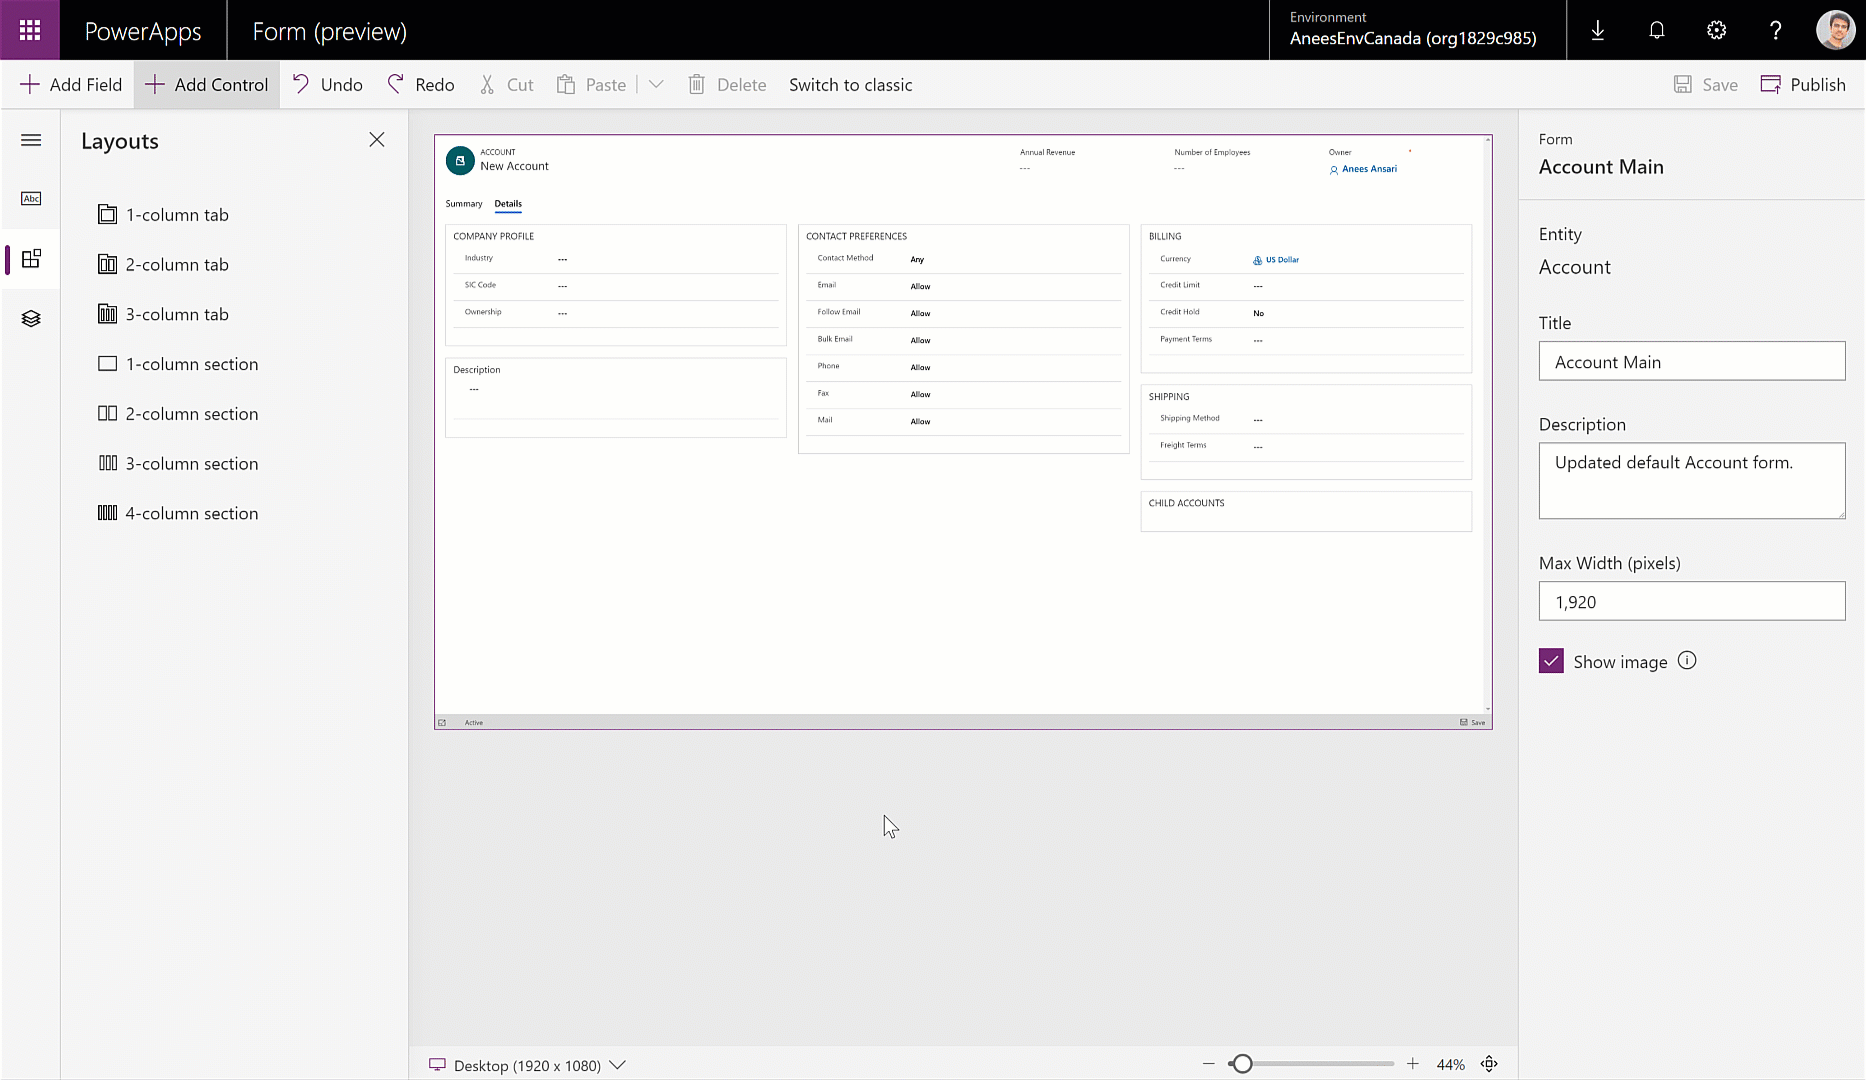Save the form
Image resolution: width=1866 pixels, height=1080 pixels.
(1706, 85)
